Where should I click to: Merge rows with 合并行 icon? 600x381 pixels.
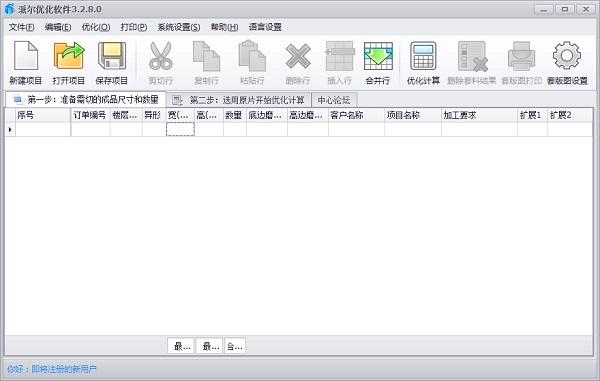point(378,56)
